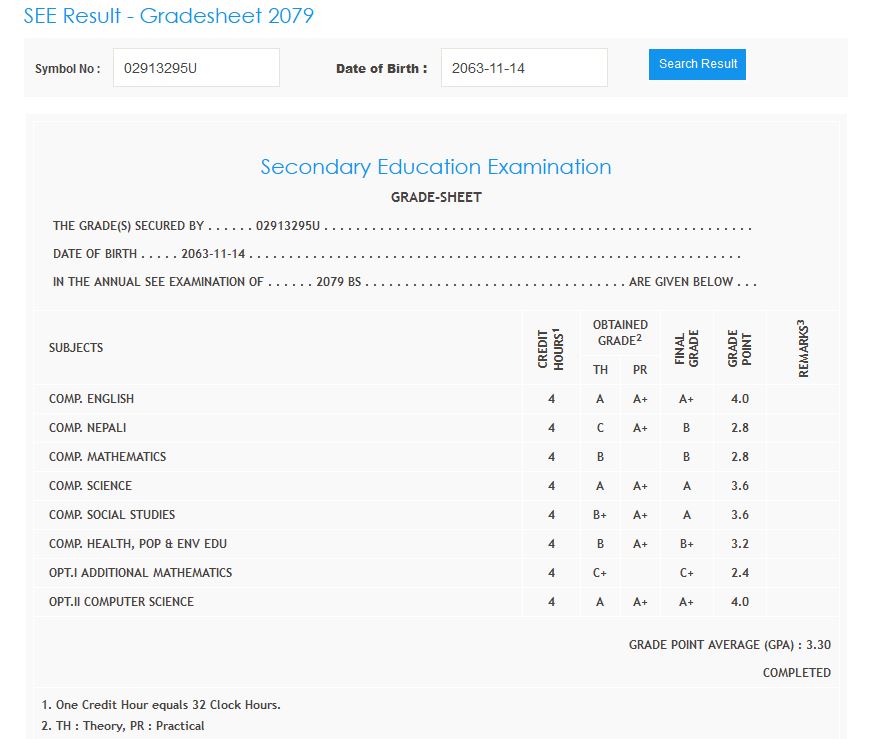Click the REMARKS column header
871x739 pixels.
(802, 348)
